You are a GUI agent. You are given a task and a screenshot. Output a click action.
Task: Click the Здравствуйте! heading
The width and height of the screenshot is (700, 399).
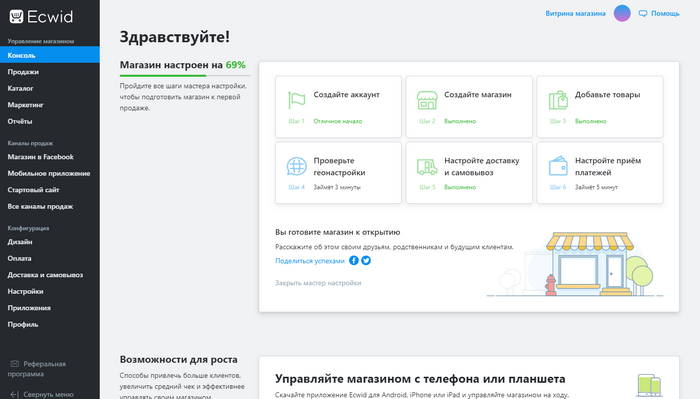click(175, 37)
